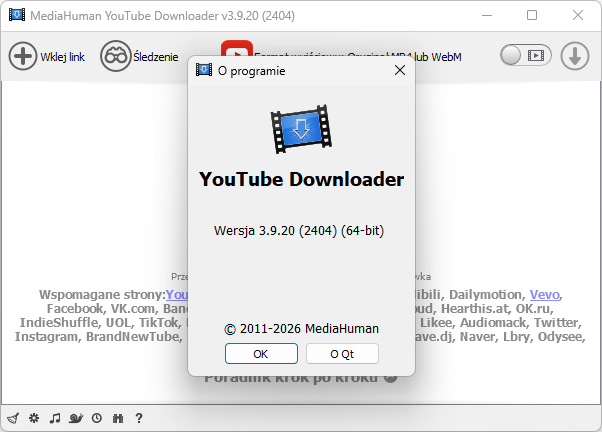Toggle the video mode switch in toolbar

(526, 55)
